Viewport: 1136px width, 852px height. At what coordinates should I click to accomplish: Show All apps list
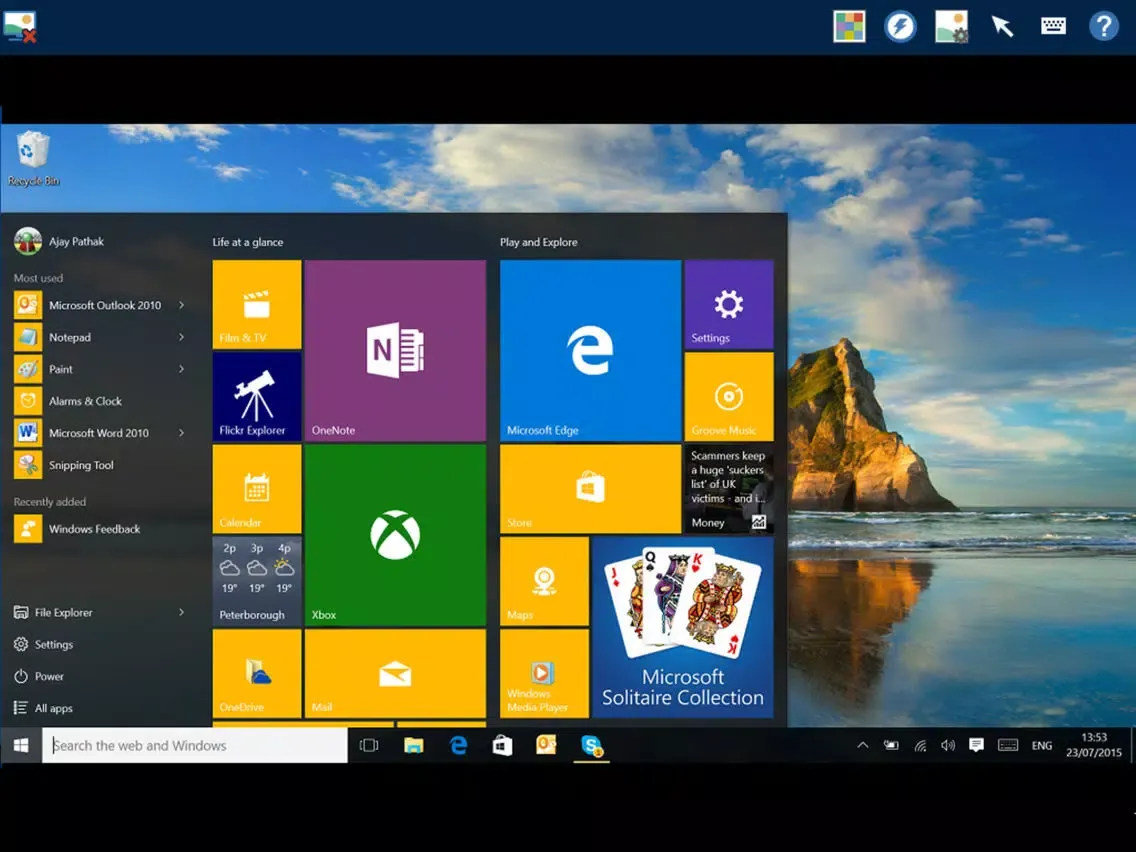(x=43, y=708)
